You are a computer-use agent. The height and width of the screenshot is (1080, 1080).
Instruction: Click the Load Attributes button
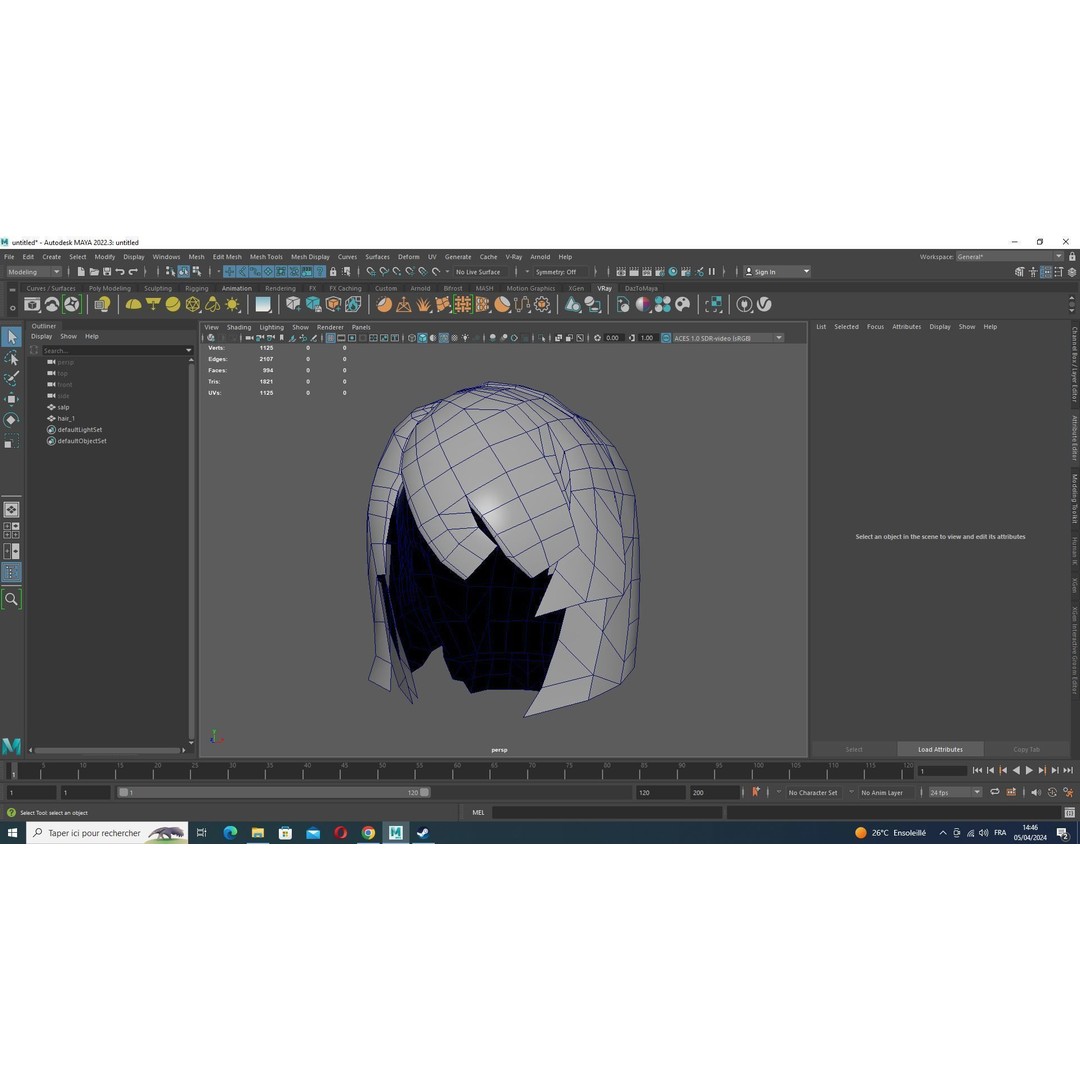pos(940,749)
